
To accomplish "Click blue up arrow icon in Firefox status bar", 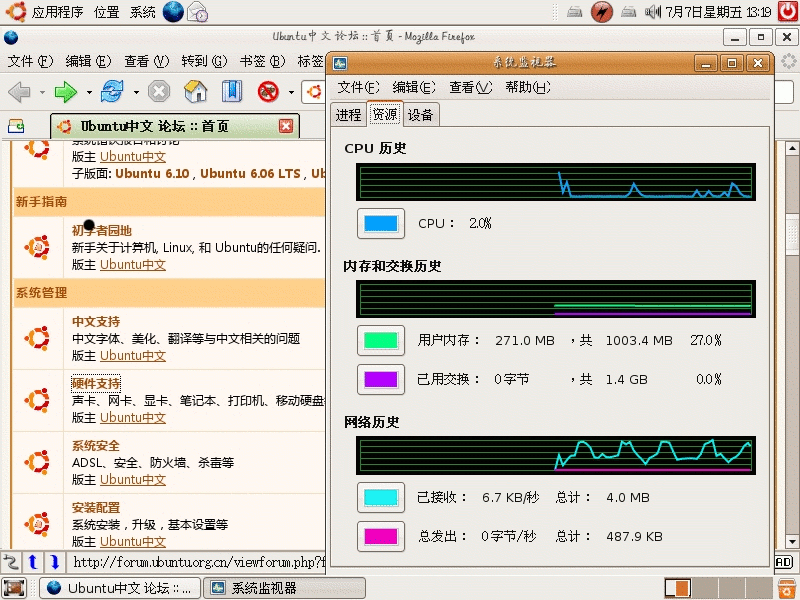I will click(33, 562).
